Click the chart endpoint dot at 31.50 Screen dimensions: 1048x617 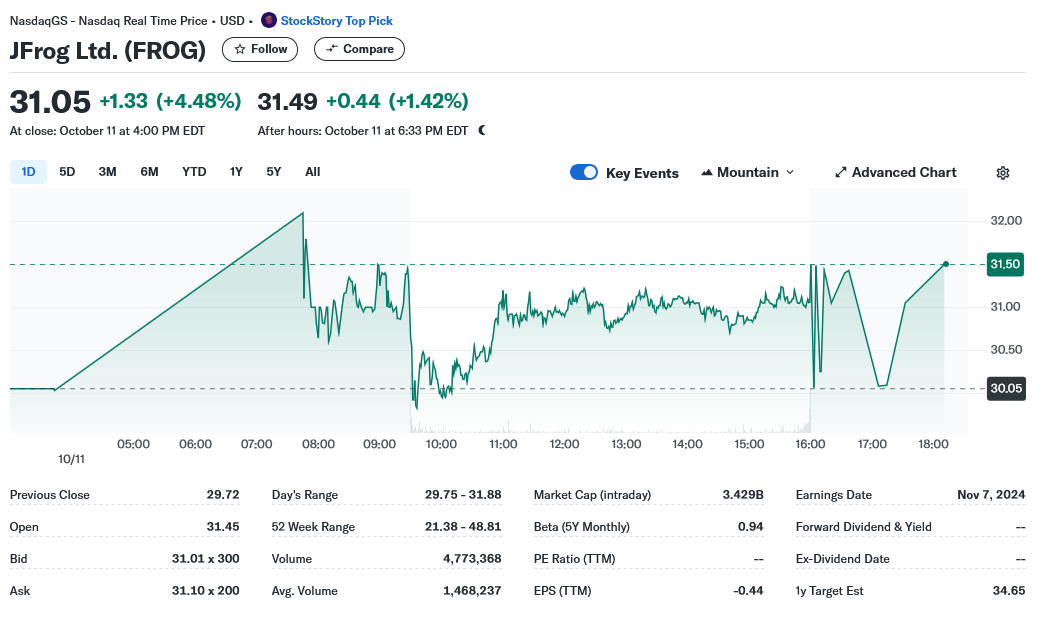tap(946, 264)
